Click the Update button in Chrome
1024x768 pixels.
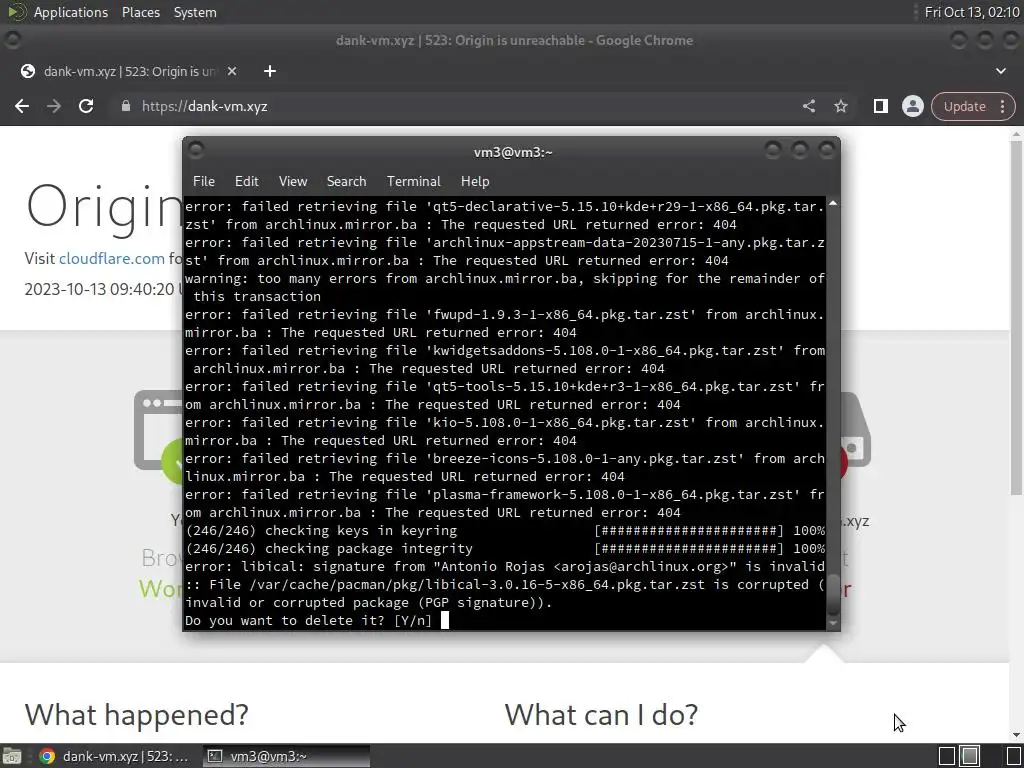[x=965, y=106]
